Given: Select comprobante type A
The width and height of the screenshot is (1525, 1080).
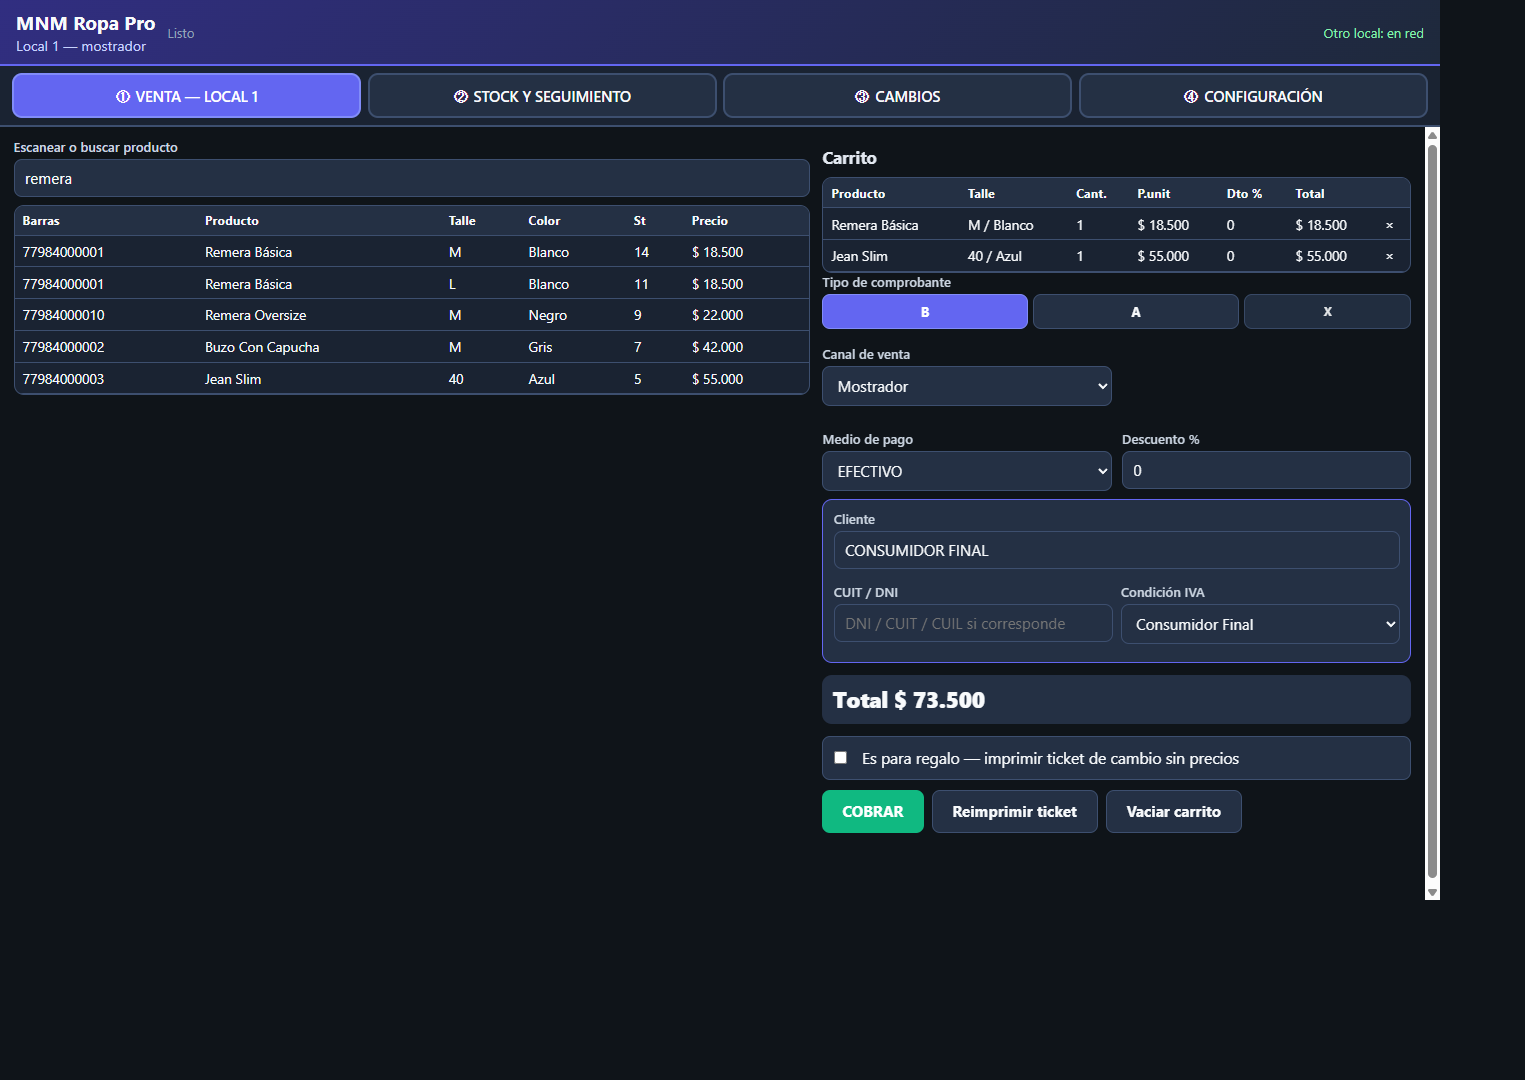Looking at the screenshot, I should (1136, 312).
